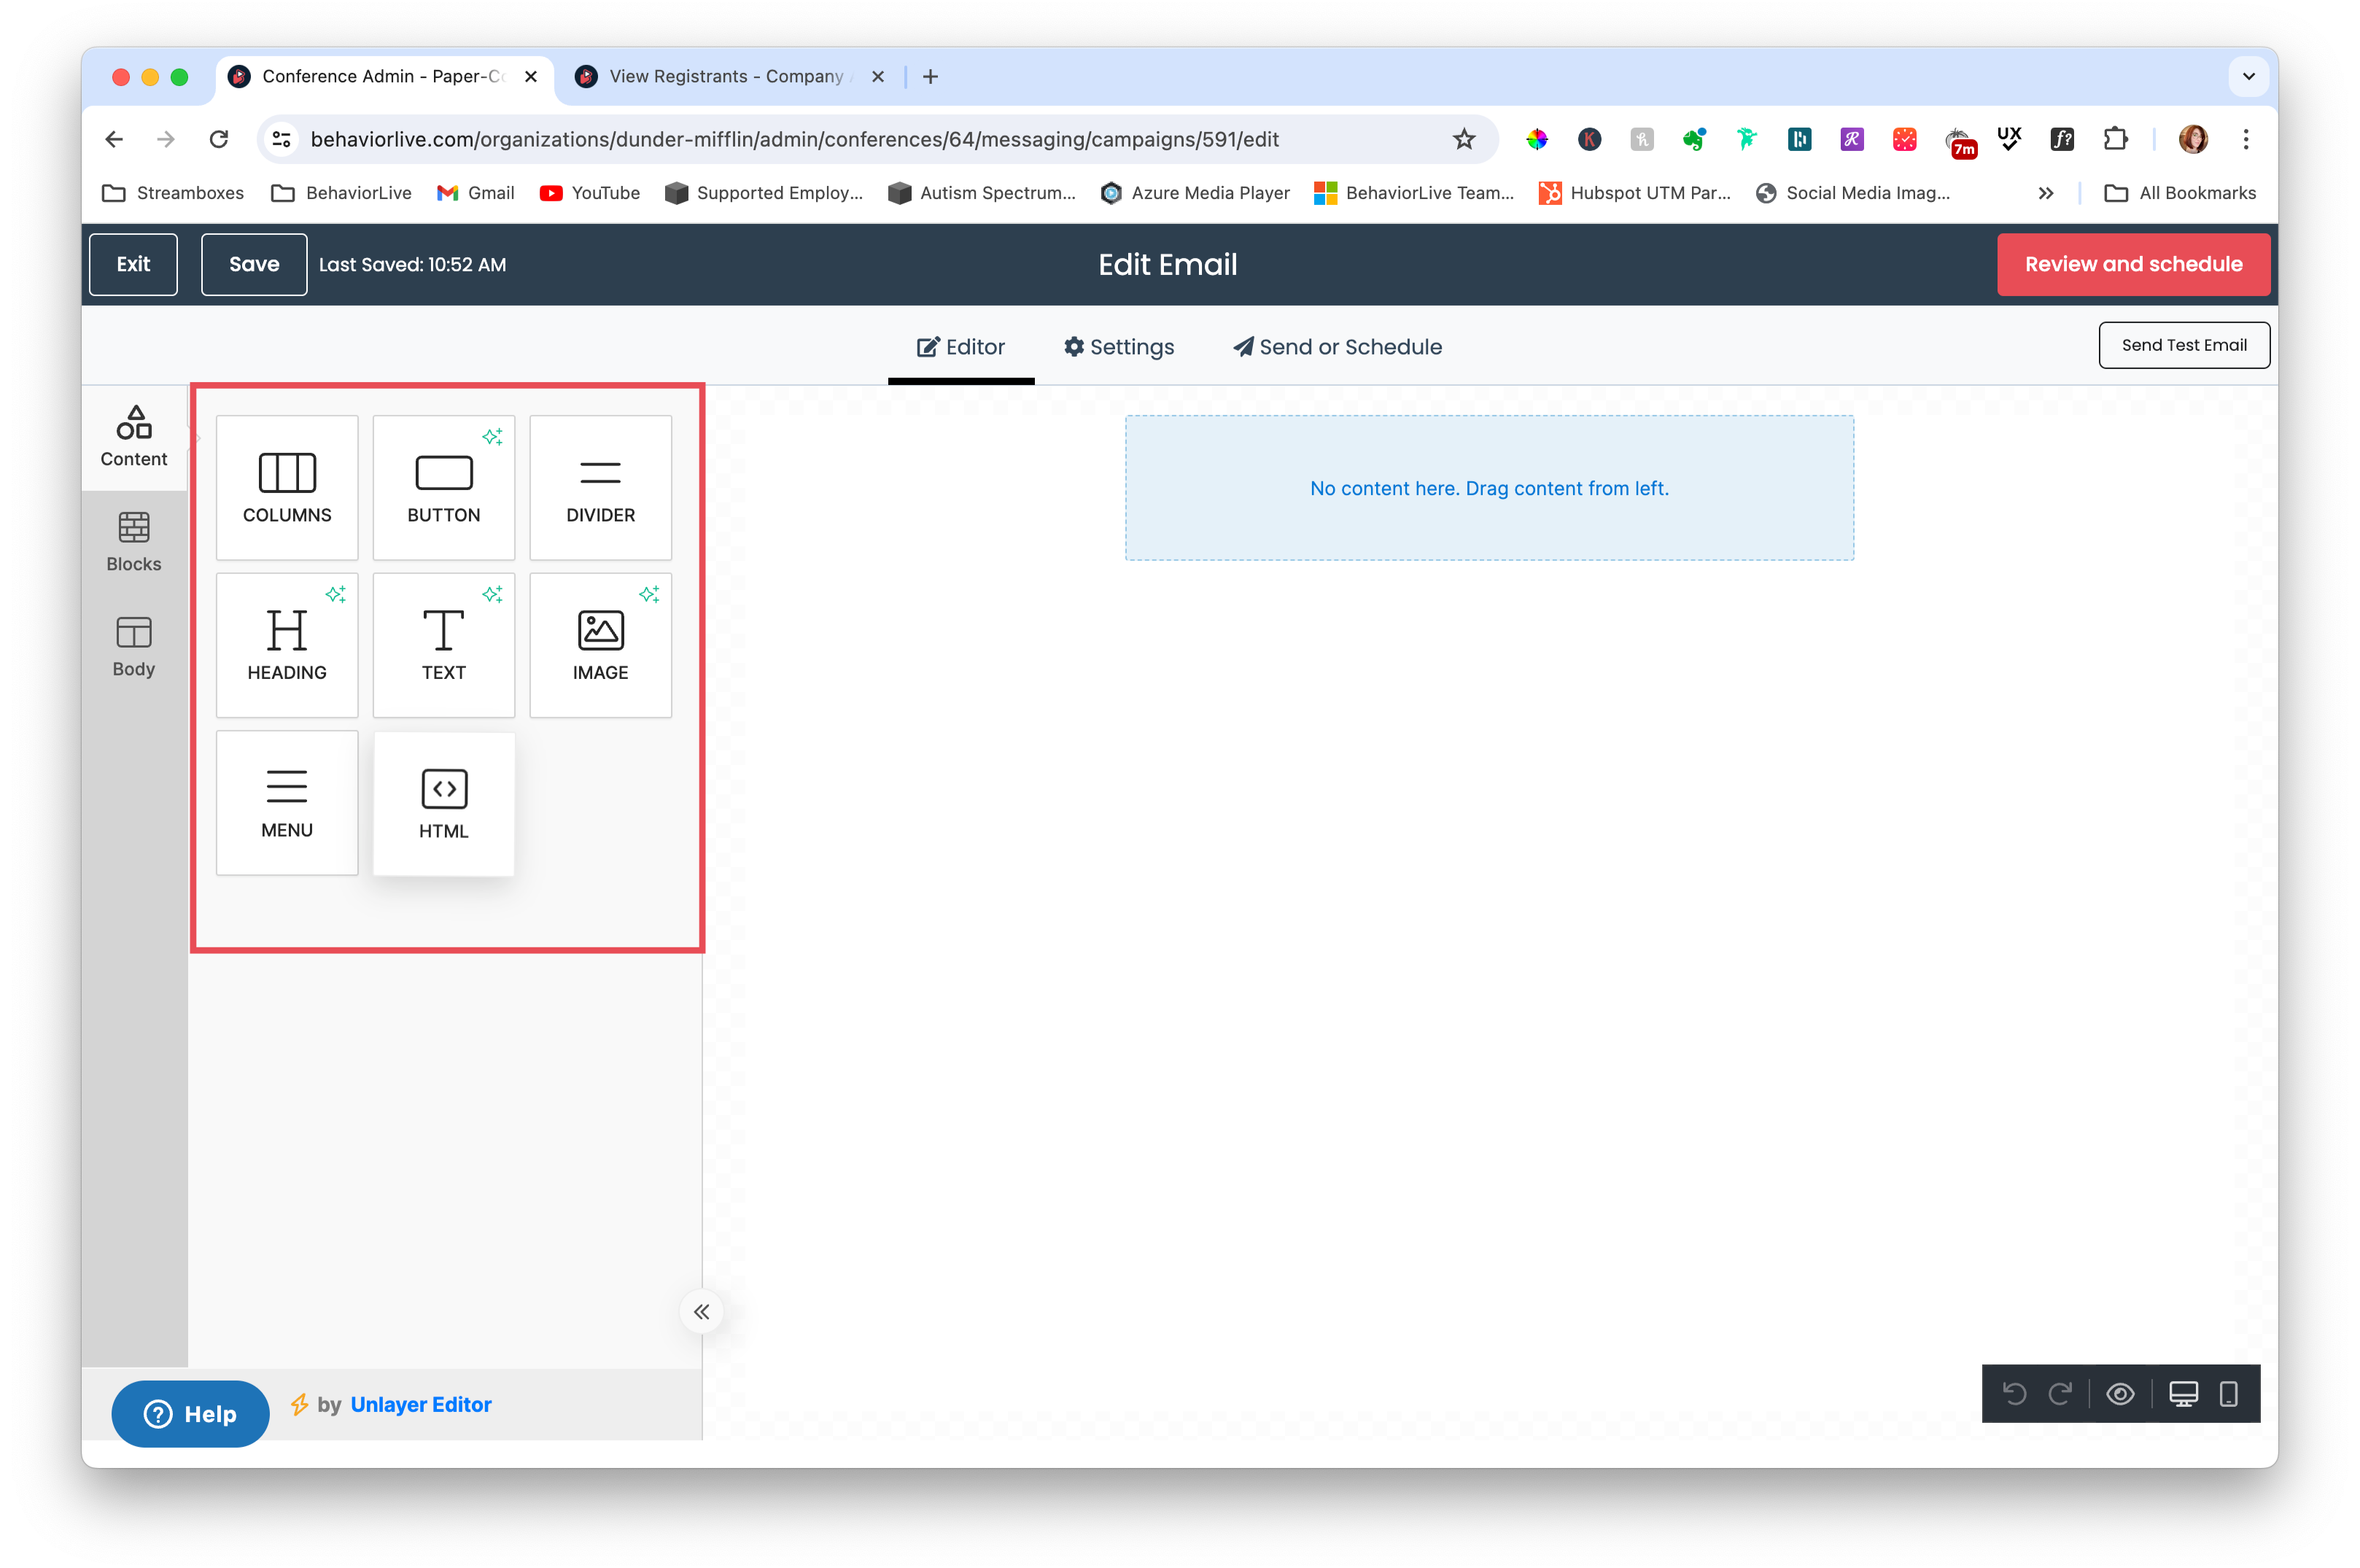This screenshot has height=1568, width=2360.
Task: Open the Body sidebar tab
Action: coord(134,647)
